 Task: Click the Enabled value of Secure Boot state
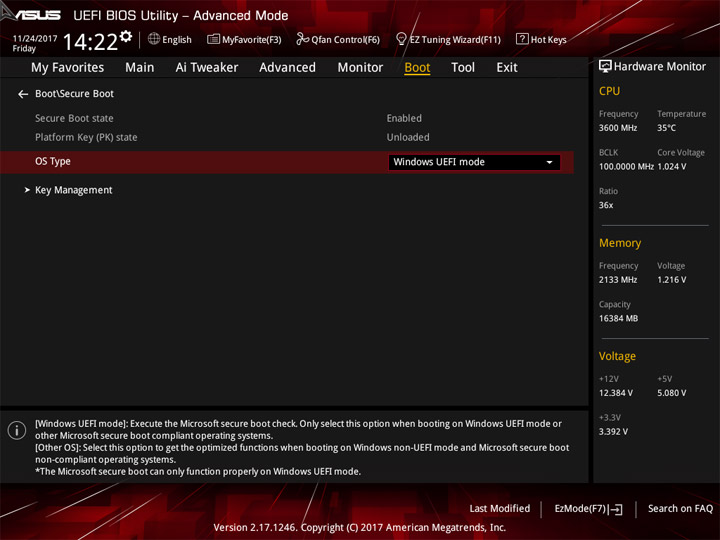point(404,118)
